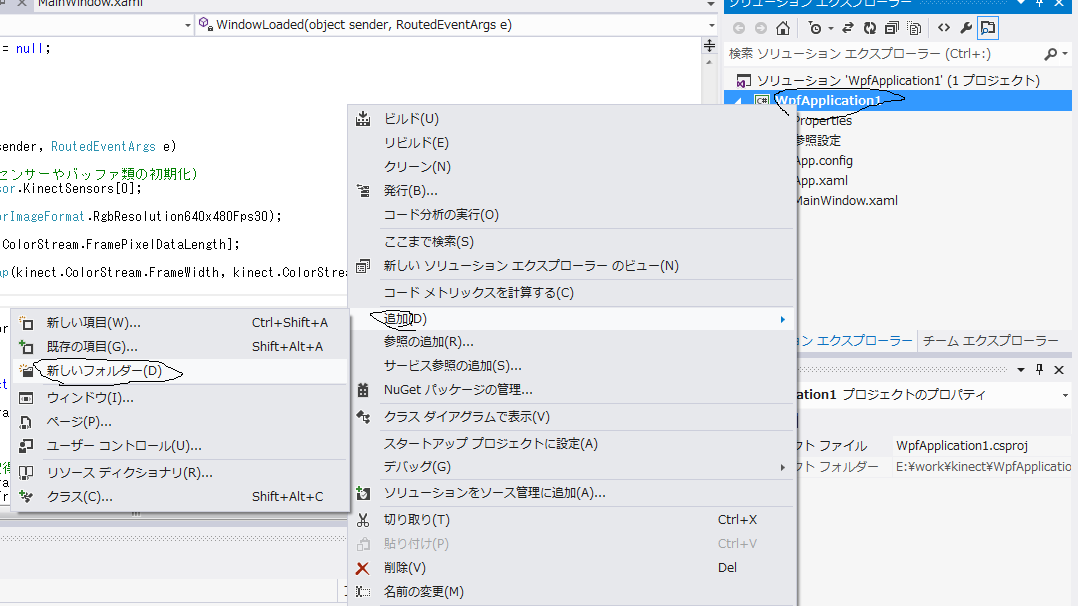Click the editor split-view handle
The image size is (1078, 606).
709,46
